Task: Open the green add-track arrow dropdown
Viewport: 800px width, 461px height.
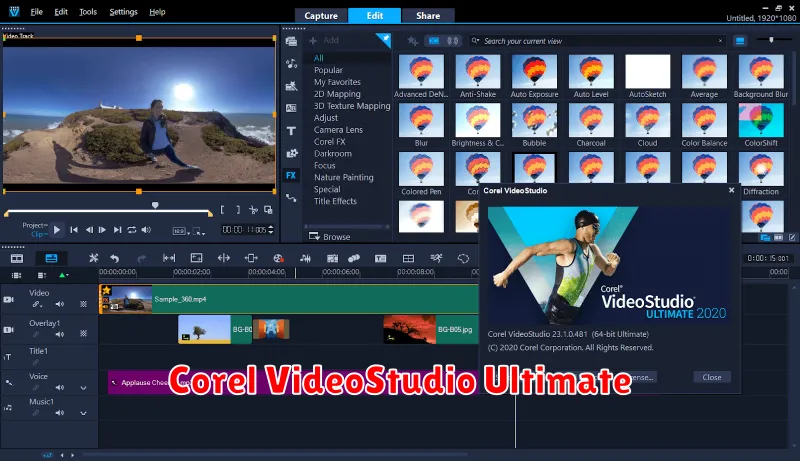Action: point(64,275)
